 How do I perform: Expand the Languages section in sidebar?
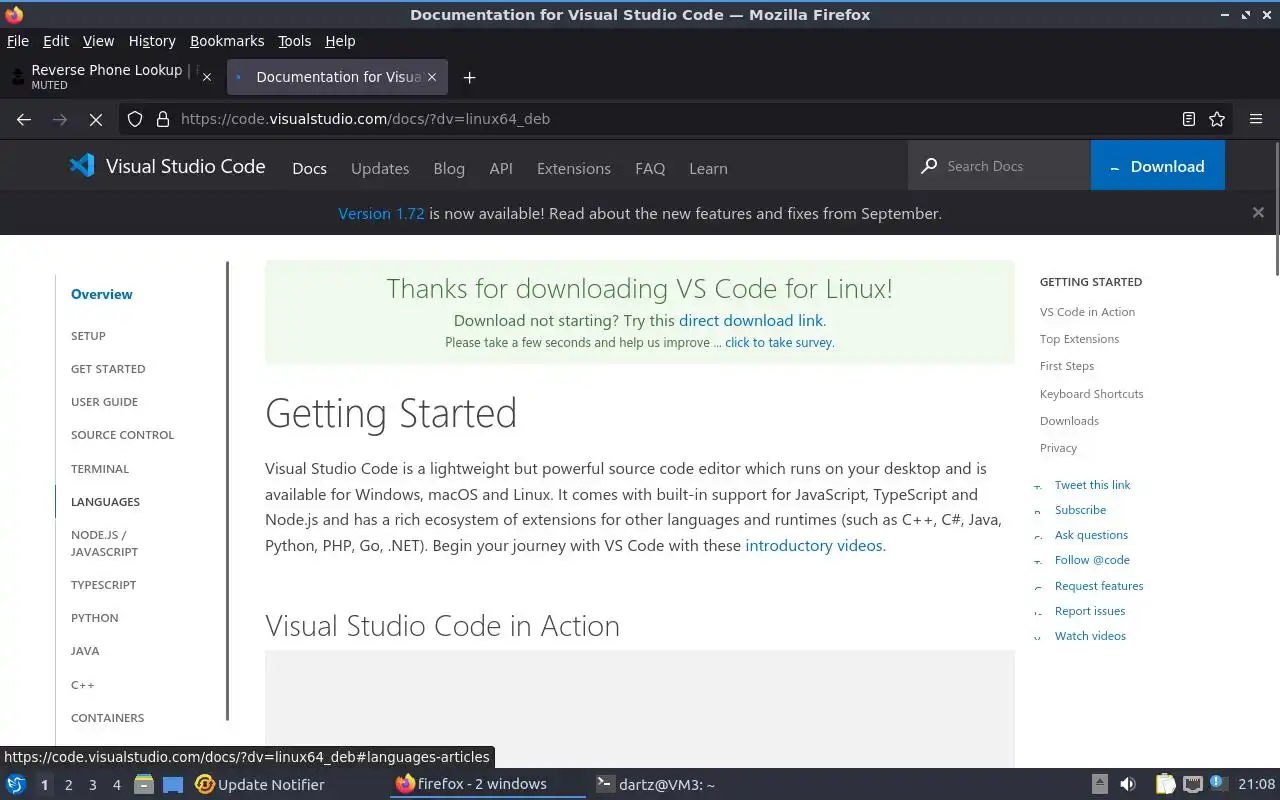[x=105, y=502]
